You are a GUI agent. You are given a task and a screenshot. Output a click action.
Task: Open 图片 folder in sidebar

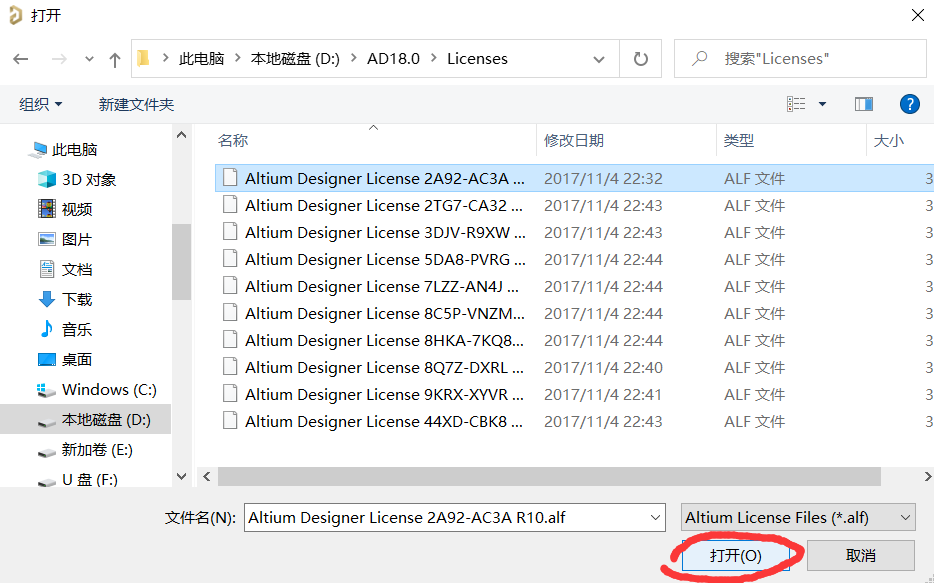[x=77, y=239]
